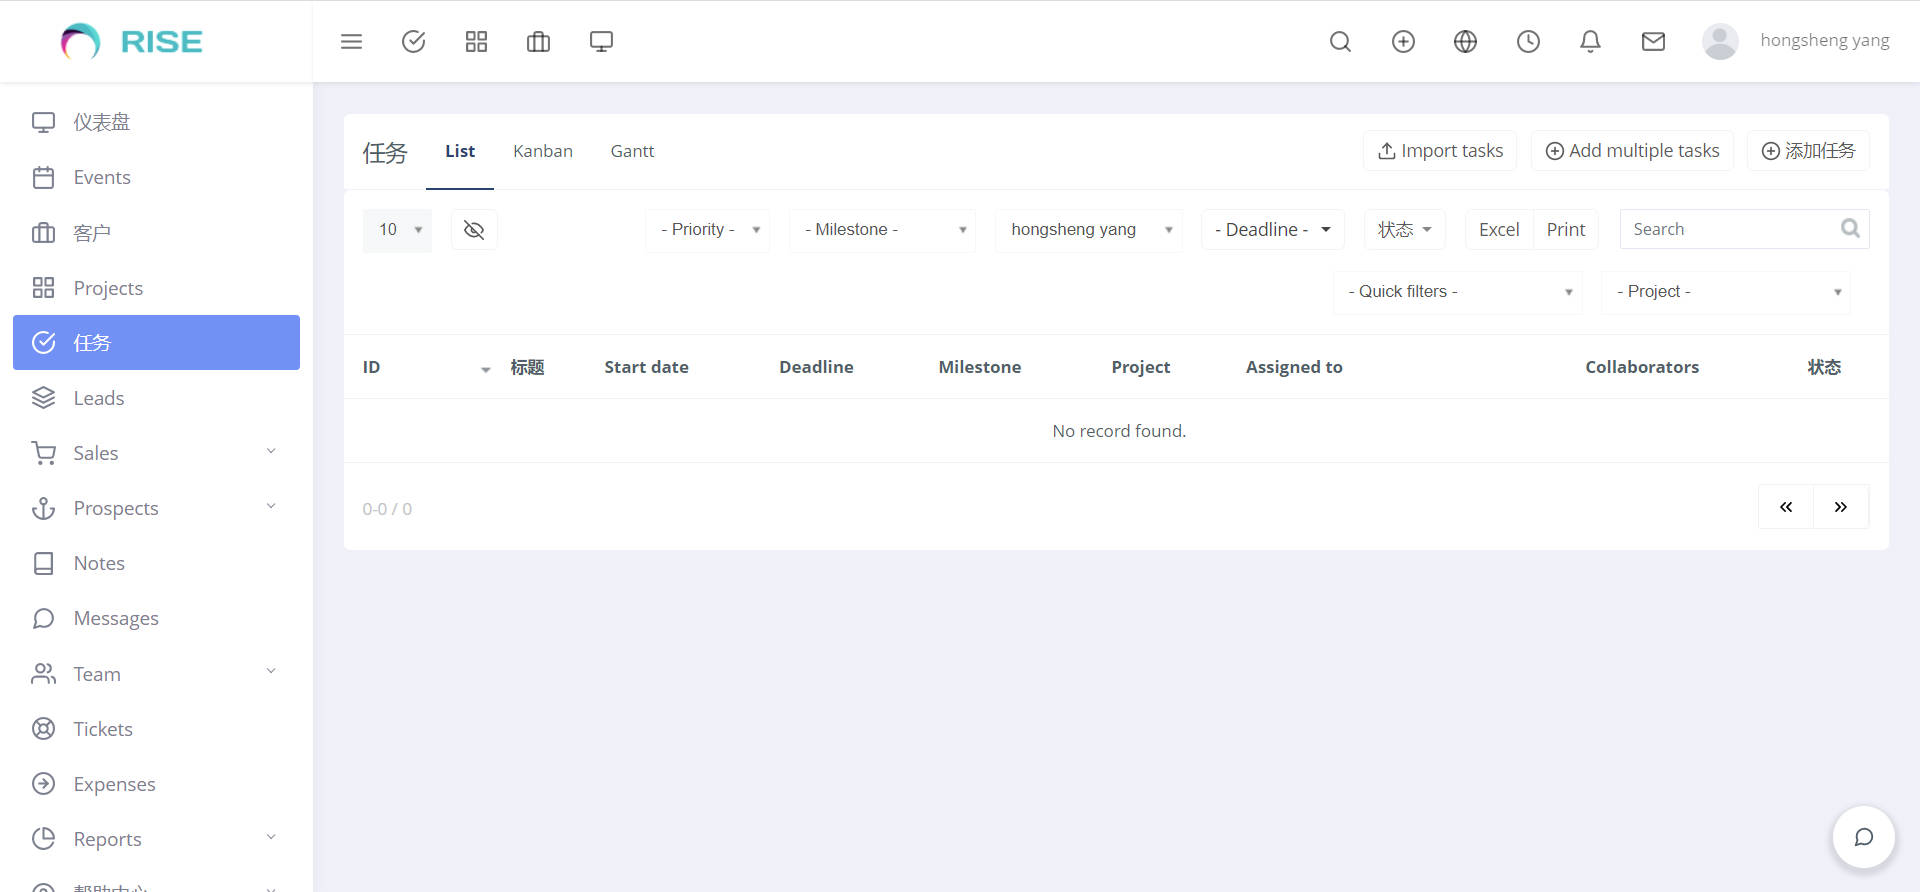Switch to the Gantt tab

[632, 151]
